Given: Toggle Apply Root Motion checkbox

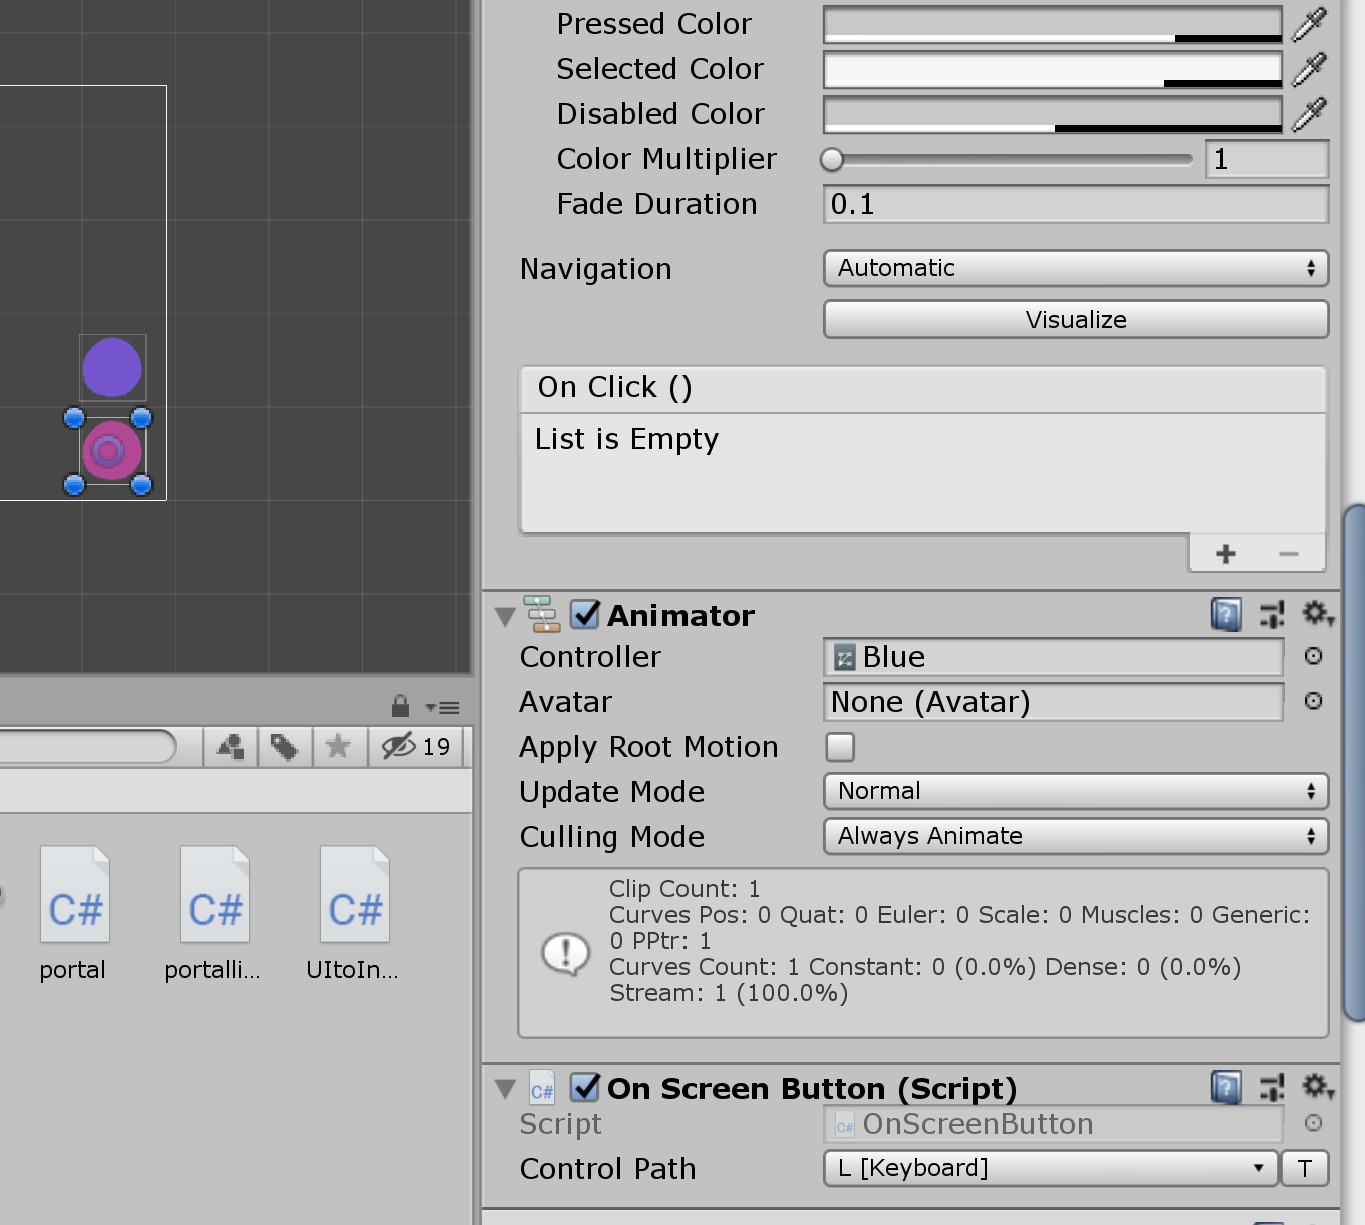Looking at the screenshot, I should 840,747.
